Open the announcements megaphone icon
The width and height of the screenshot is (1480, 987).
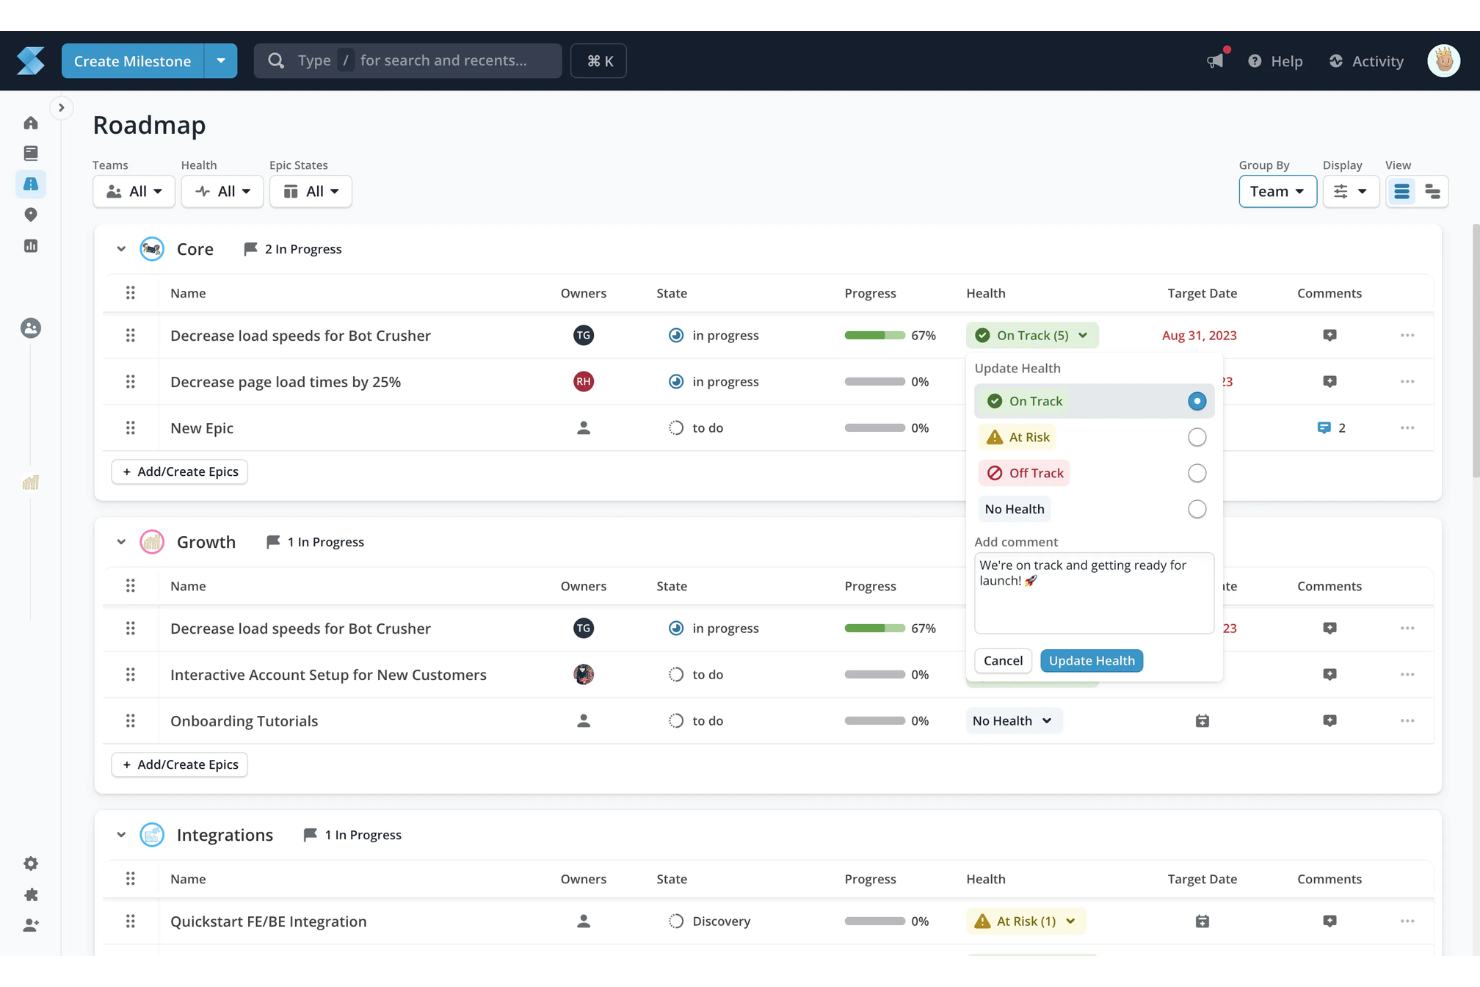[x=1215, y=61]
